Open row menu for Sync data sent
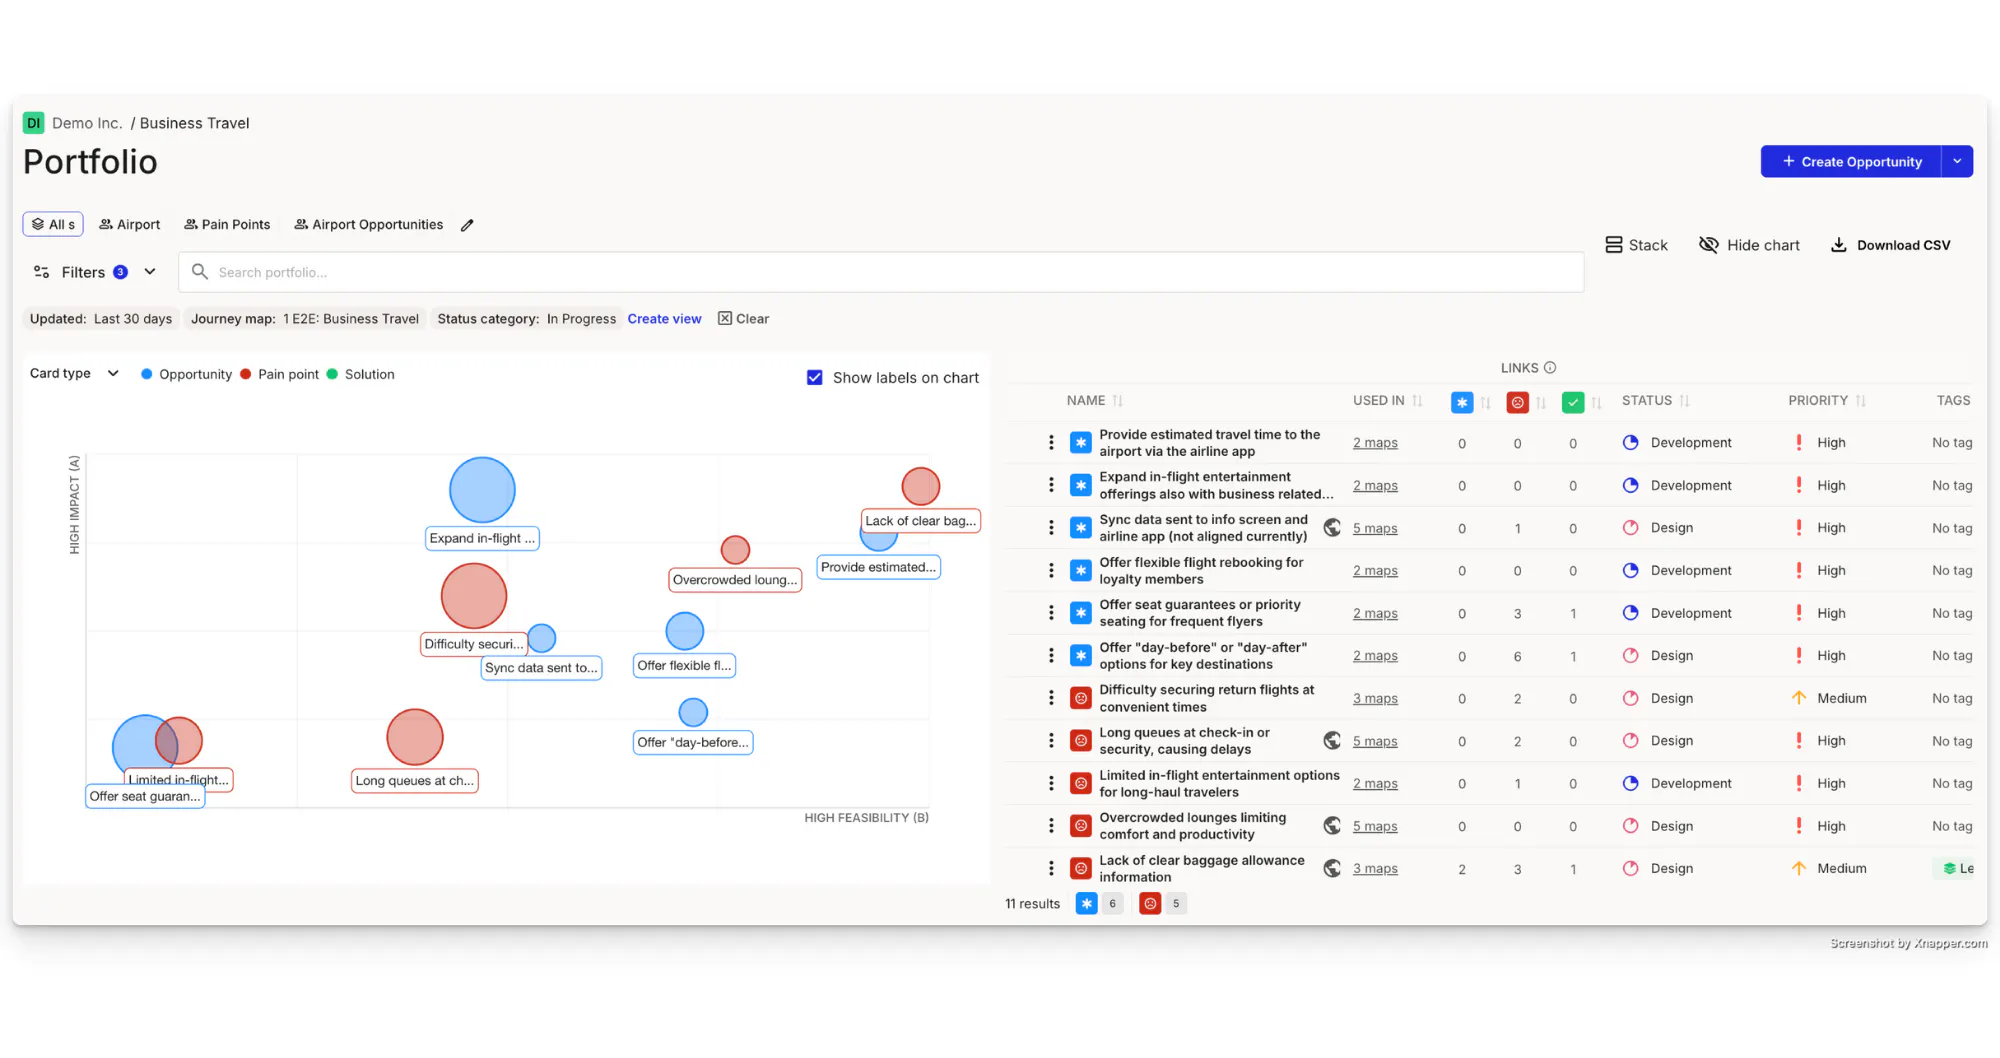 click(1051, 527)
